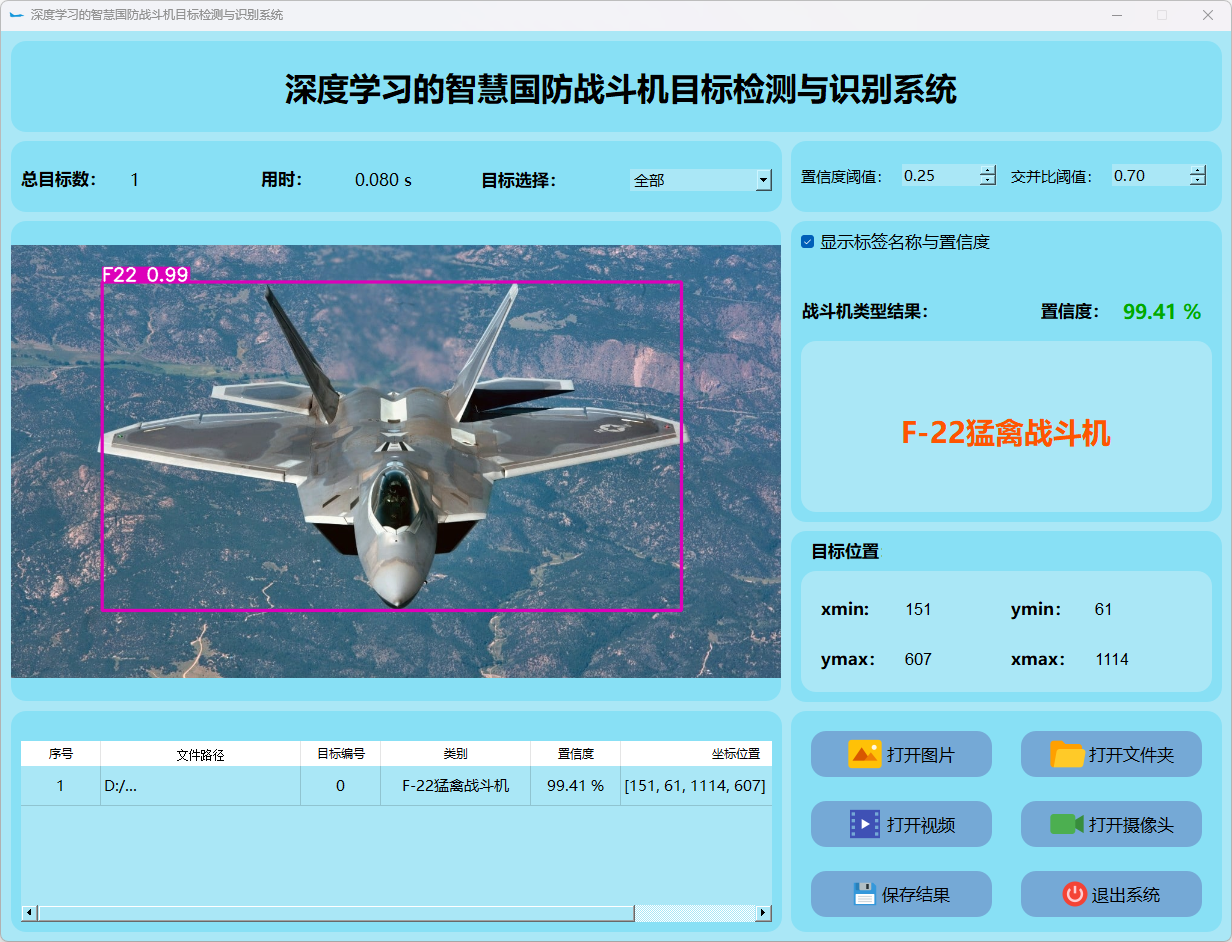Open the target selection dropdown

coord(763,180)
